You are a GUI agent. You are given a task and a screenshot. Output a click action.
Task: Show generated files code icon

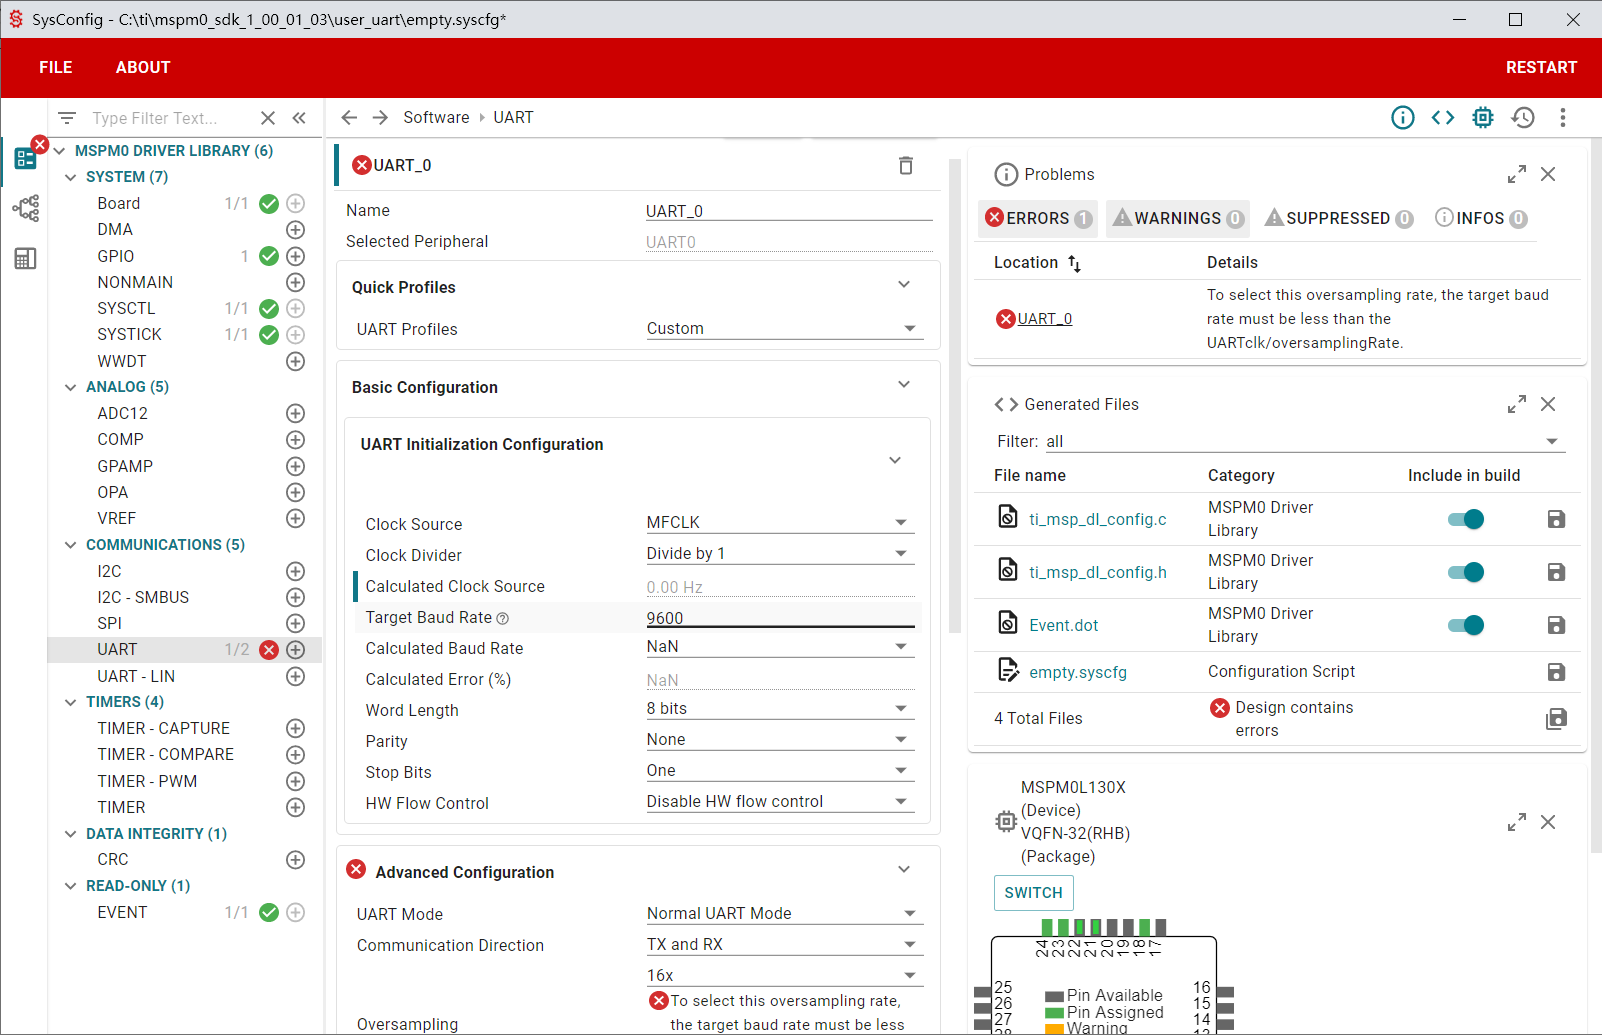click(x=1443, y=118)
